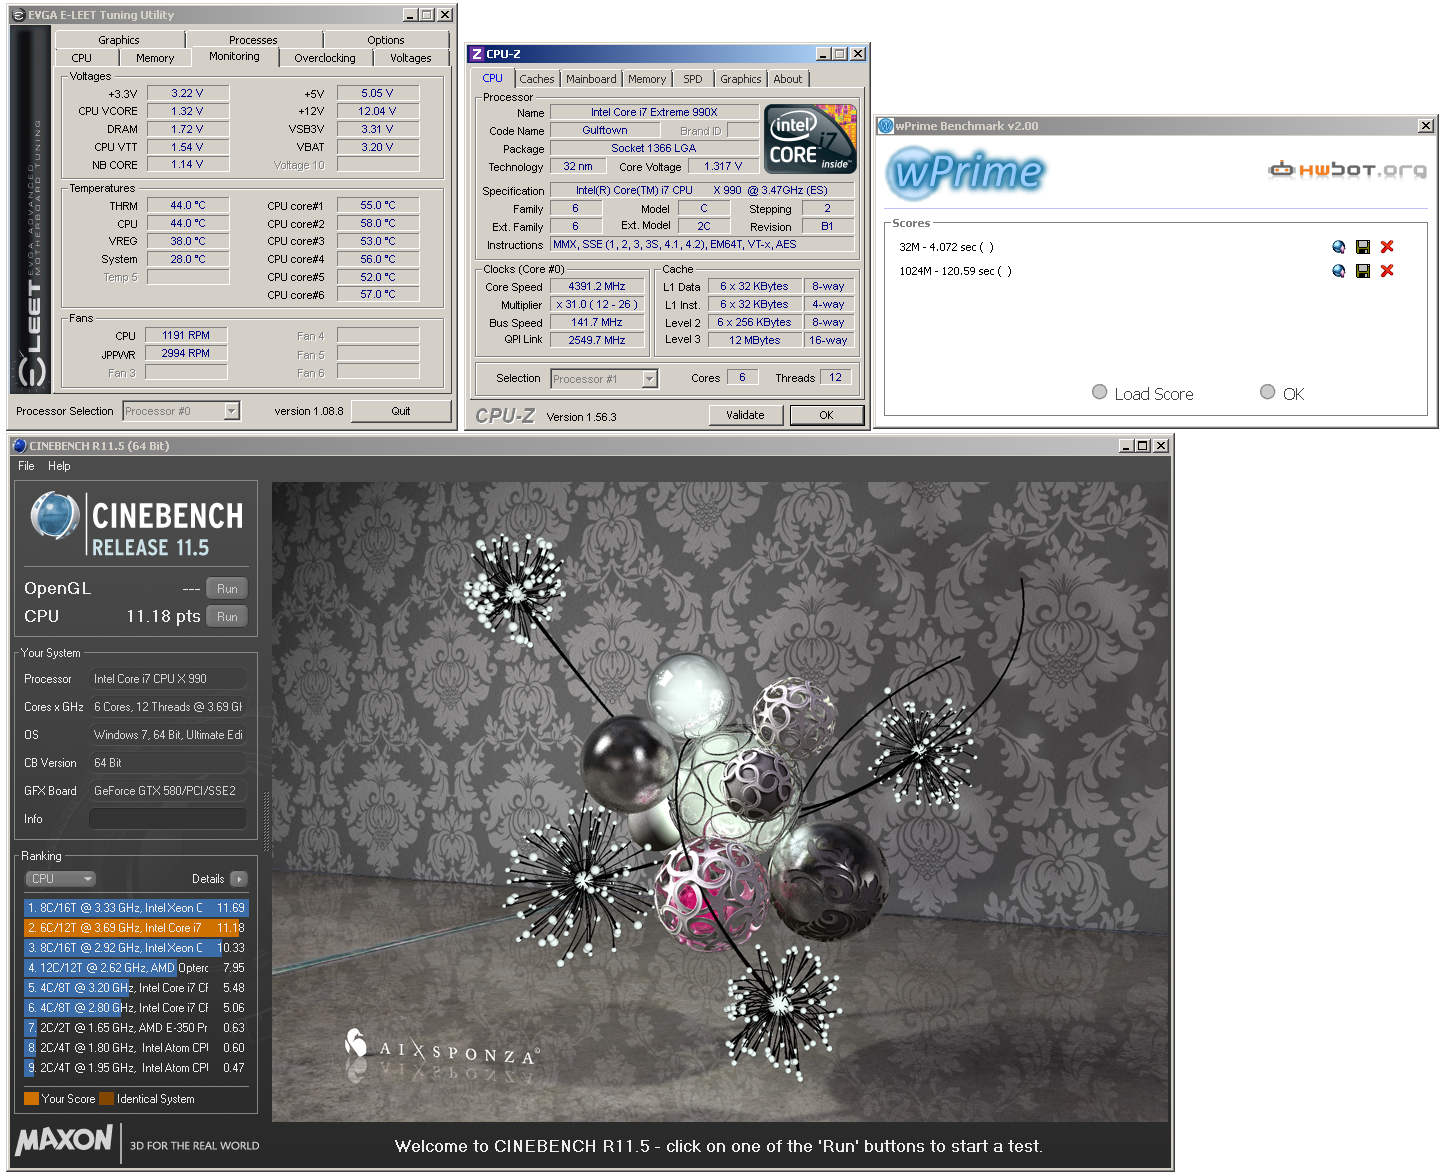Save the 1024M score with floppy icon

(x=1363, y=271)
